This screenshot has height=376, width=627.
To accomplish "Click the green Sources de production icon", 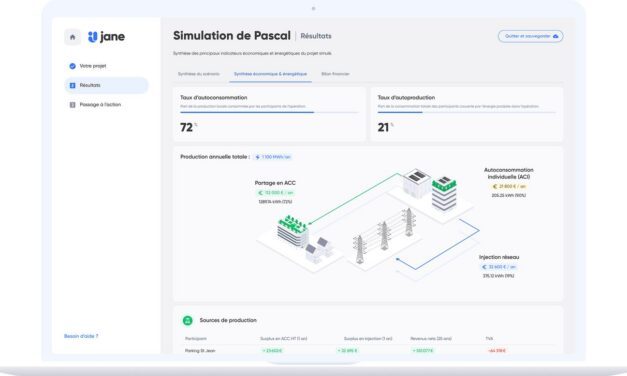I will pos(188,320).
